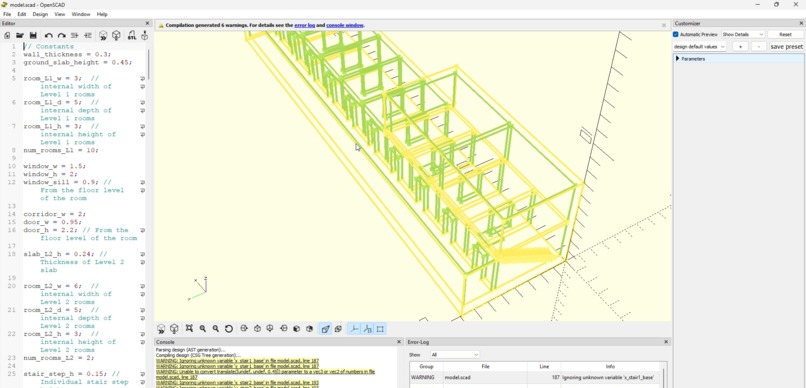Toggle Show Scale Markers in the viewport toolbar
Image resolution: width=806 pixels, height=388 pixels.
(367, 329)
